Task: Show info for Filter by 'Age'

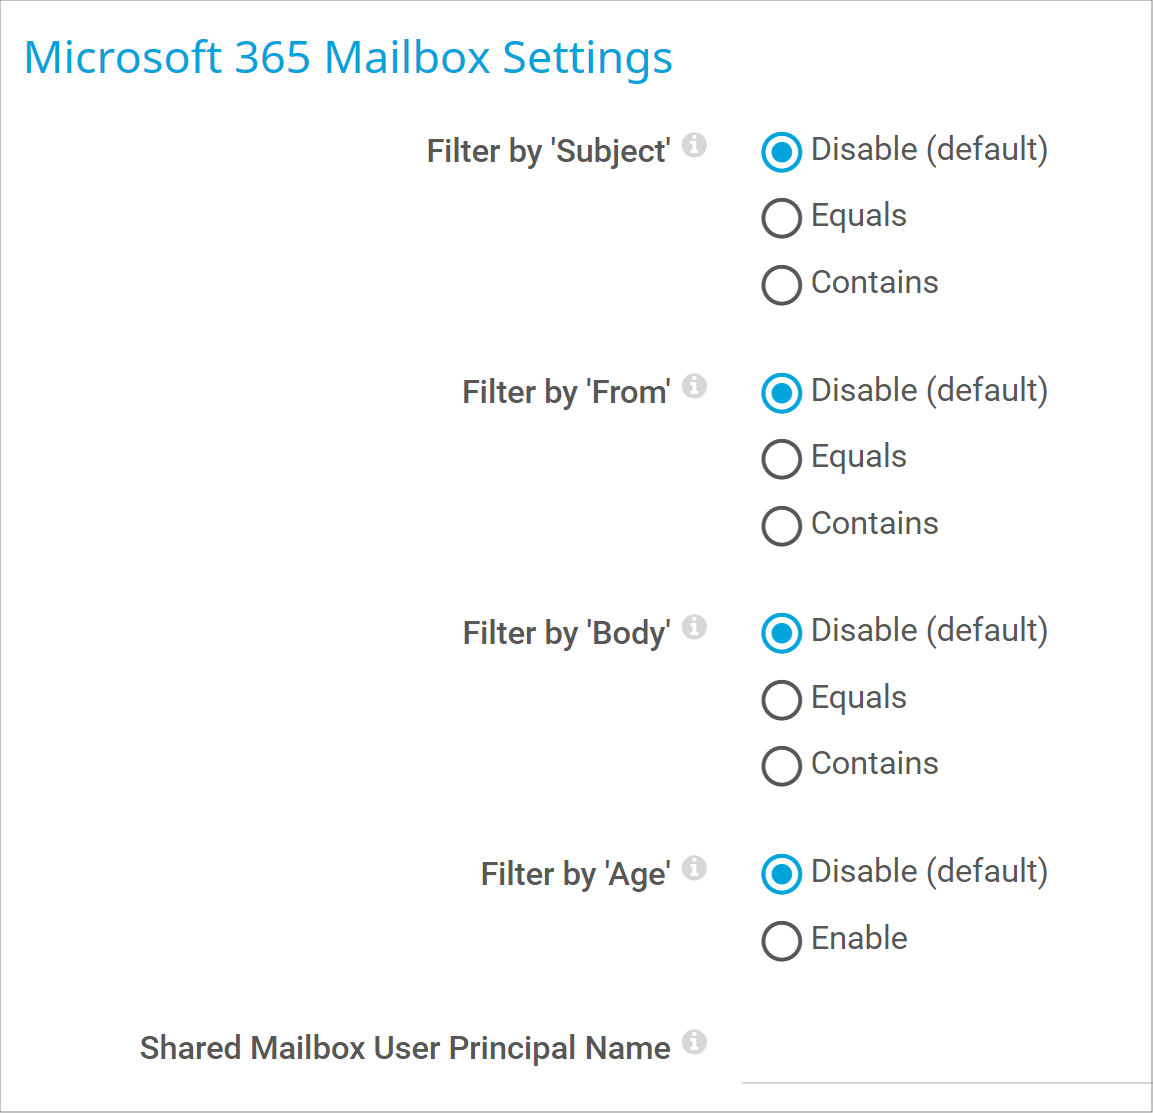Action: click(694, 868)
